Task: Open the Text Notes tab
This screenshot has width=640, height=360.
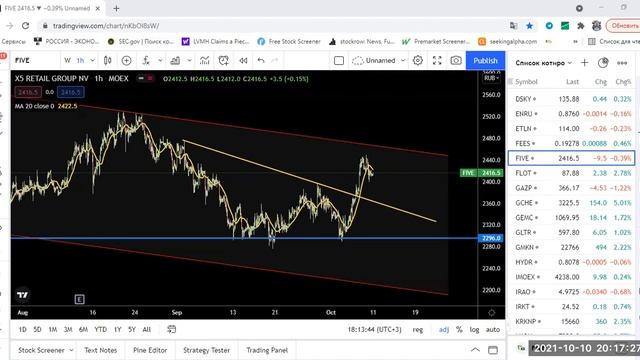Action: [100, 350]
